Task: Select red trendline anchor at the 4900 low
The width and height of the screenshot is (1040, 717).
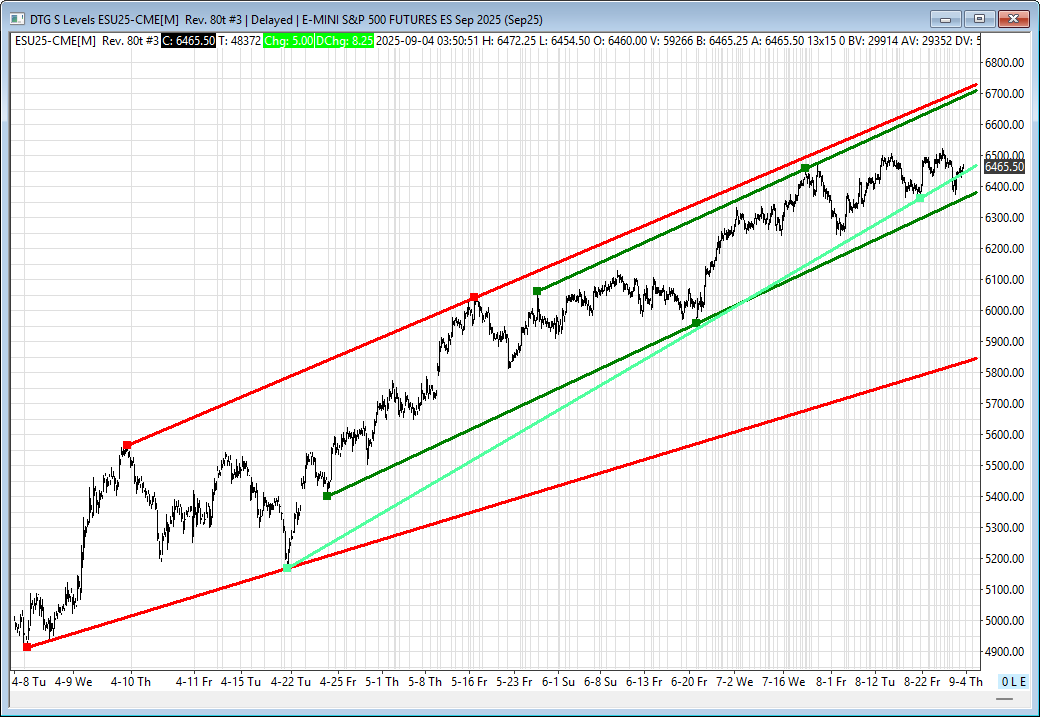Action: coord(27,647)
